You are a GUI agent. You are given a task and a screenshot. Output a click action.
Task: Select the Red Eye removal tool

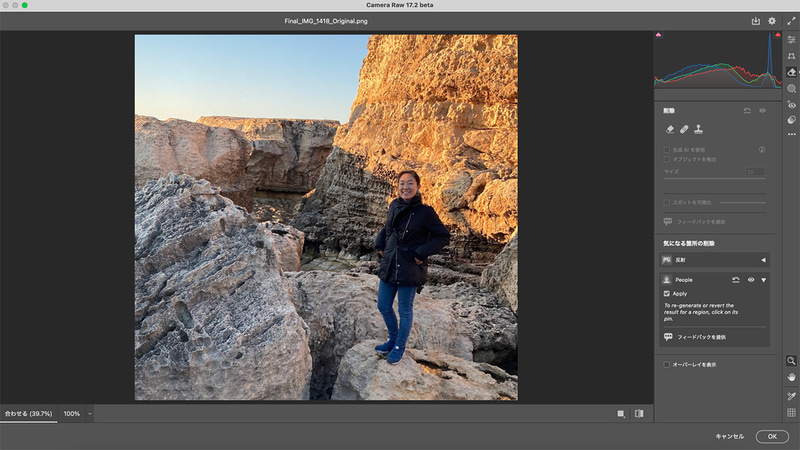click(x=791, y=104)
